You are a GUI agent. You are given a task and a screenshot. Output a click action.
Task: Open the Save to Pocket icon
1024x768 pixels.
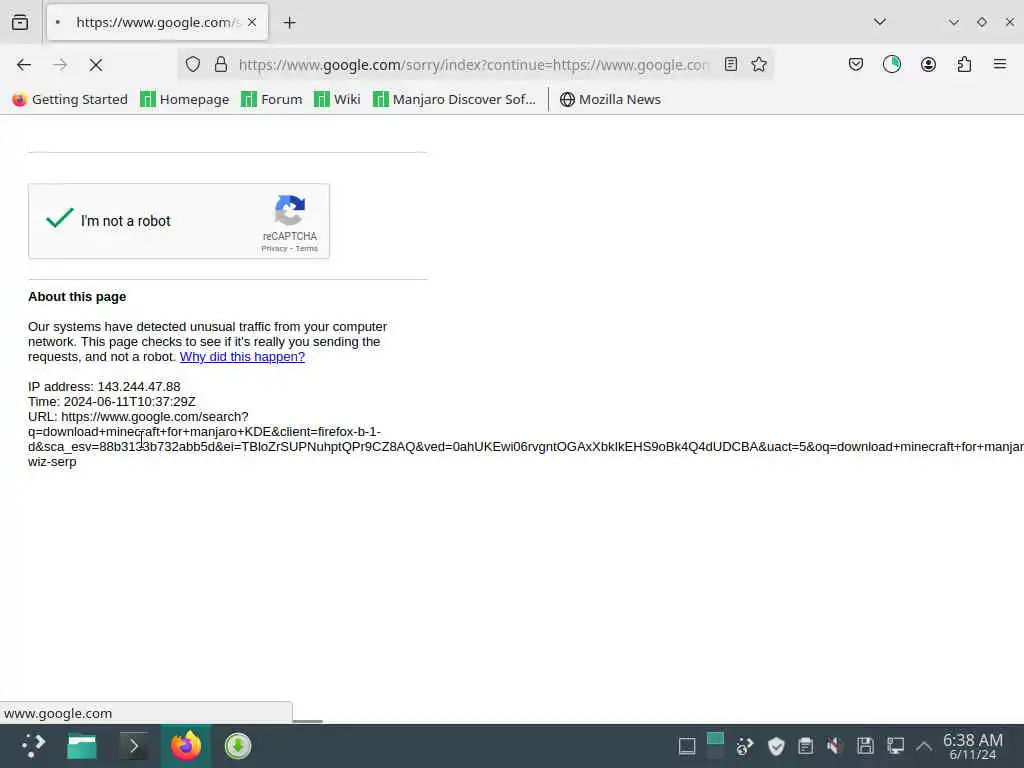coord(856,64)
